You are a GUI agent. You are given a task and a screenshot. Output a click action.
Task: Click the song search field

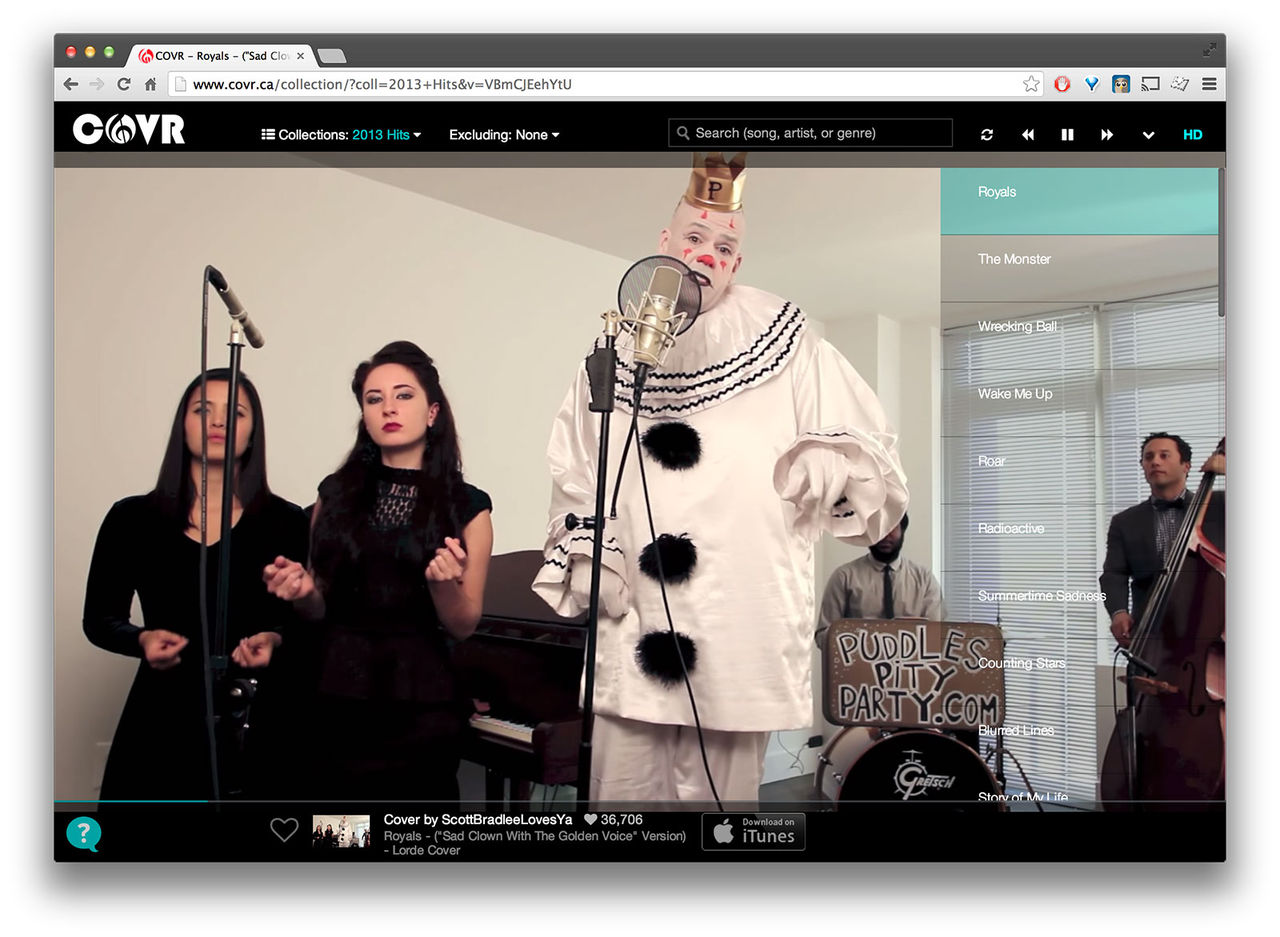click(810, 133)
